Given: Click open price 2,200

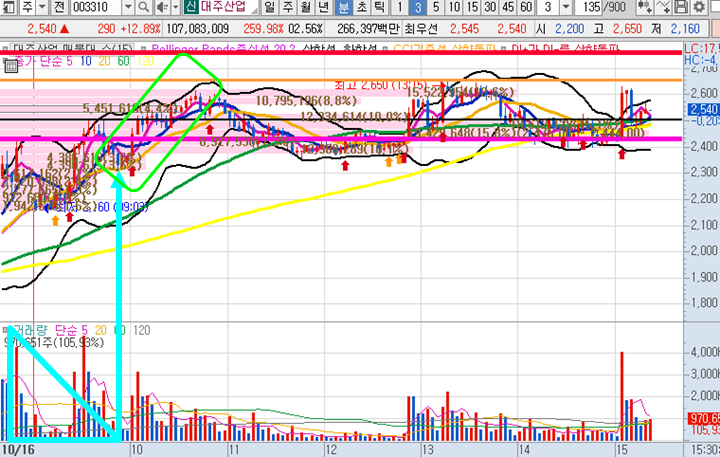Looking at the screenshot, I should pos(569,29).
